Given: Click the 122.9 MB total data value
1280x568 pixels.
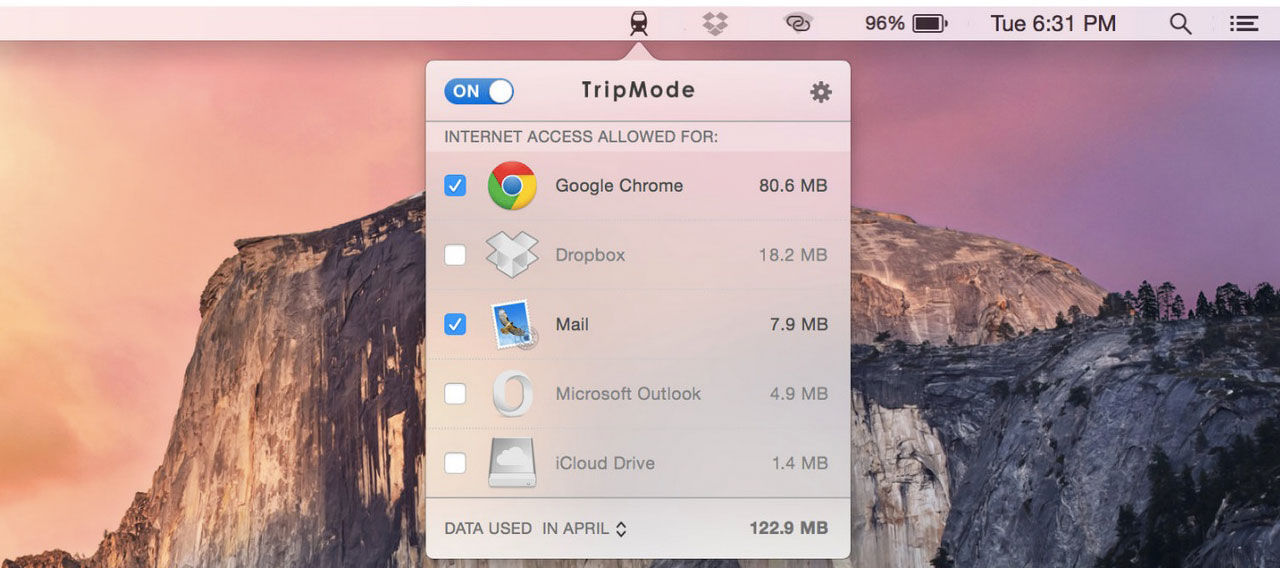Looking at the screenshot, I should (x=789, y=528).
